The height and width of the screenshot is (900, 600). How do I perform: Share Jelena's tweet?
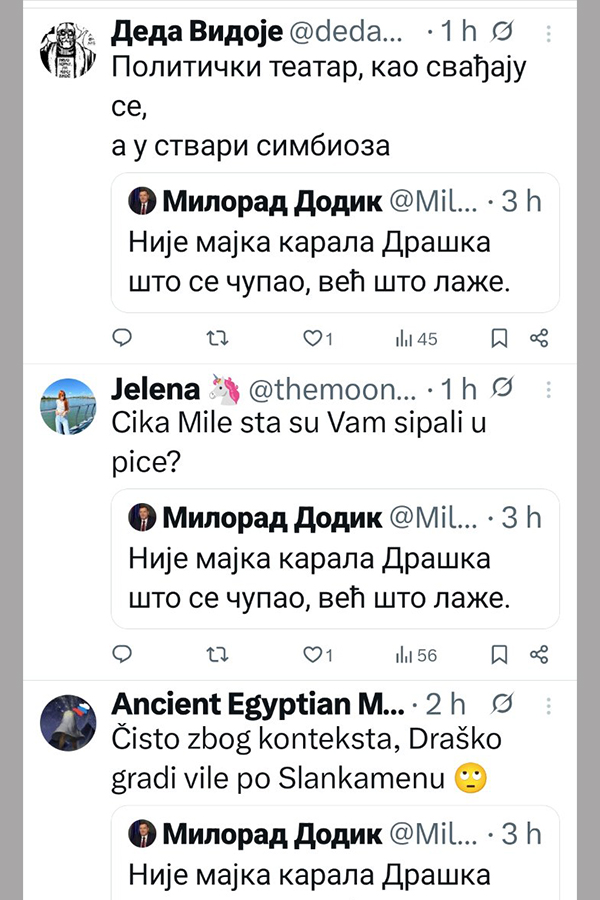[539, 655]
